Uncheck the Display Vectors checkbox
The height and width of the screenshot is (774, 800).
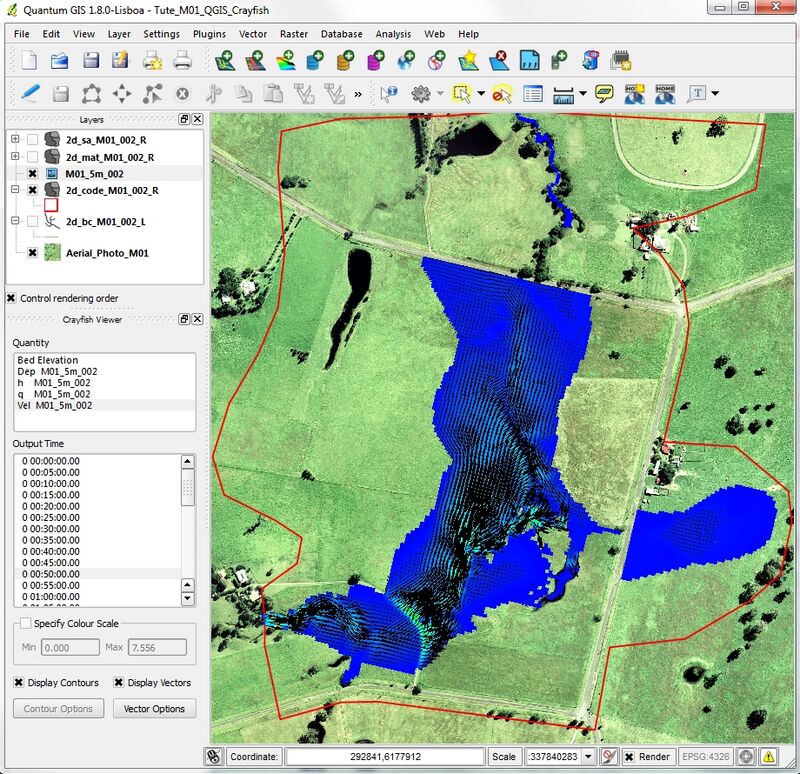(119, 683)
